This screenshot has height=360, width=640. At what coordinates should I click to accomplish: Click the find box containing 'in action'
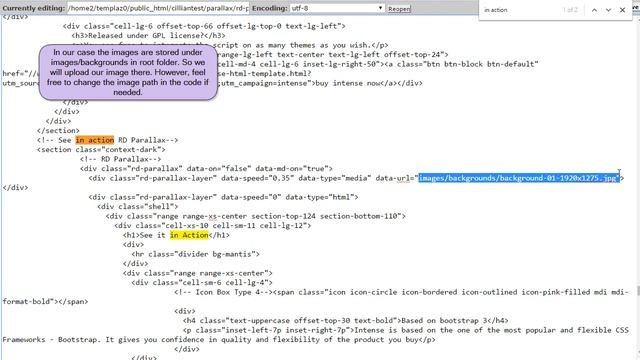[520, 10]
